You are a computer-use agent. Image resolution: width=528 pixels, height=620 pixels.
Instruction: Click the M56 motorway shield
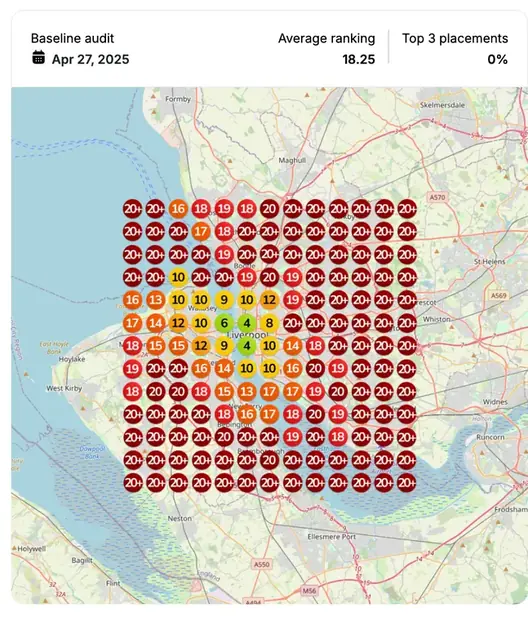click(x=309, y=591)
